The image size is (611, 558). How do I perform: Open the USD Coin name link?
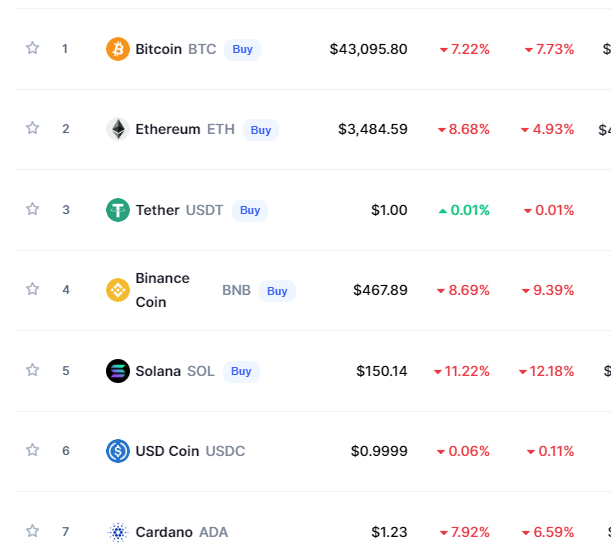tap(167, 451)
